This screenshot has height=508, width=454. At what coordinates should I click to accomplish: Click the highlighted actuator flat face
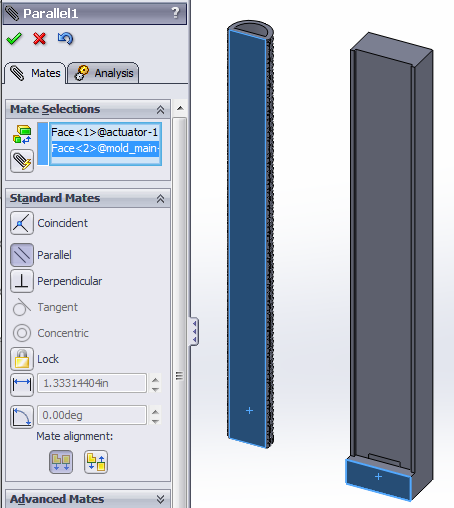(247, 239)
